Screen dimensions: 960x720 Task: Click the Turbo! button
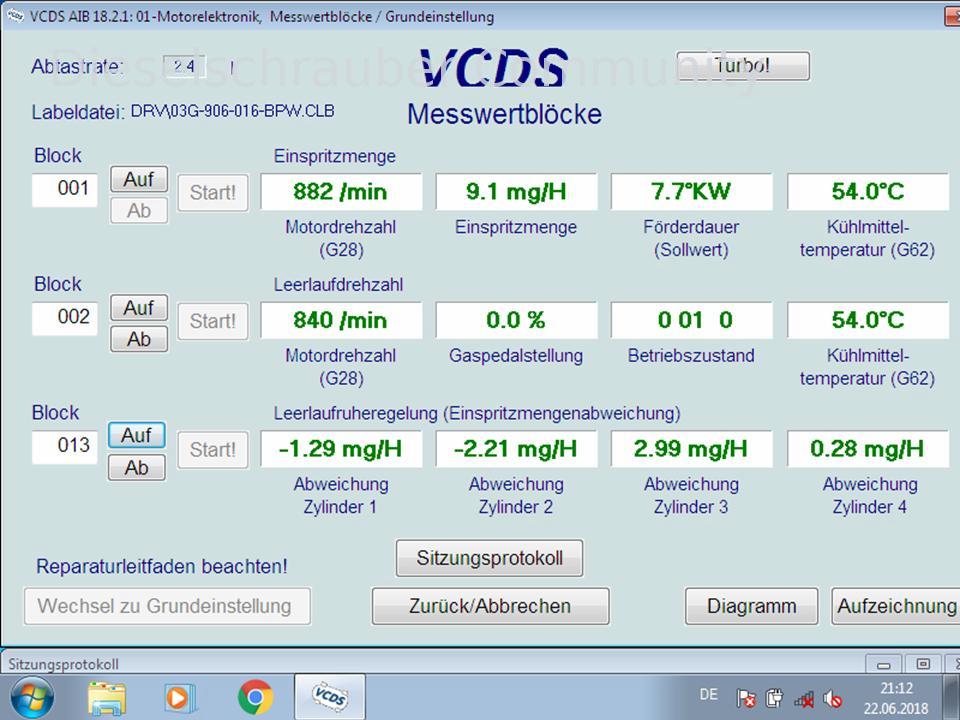pyautogui.click(x=743, y=66)
